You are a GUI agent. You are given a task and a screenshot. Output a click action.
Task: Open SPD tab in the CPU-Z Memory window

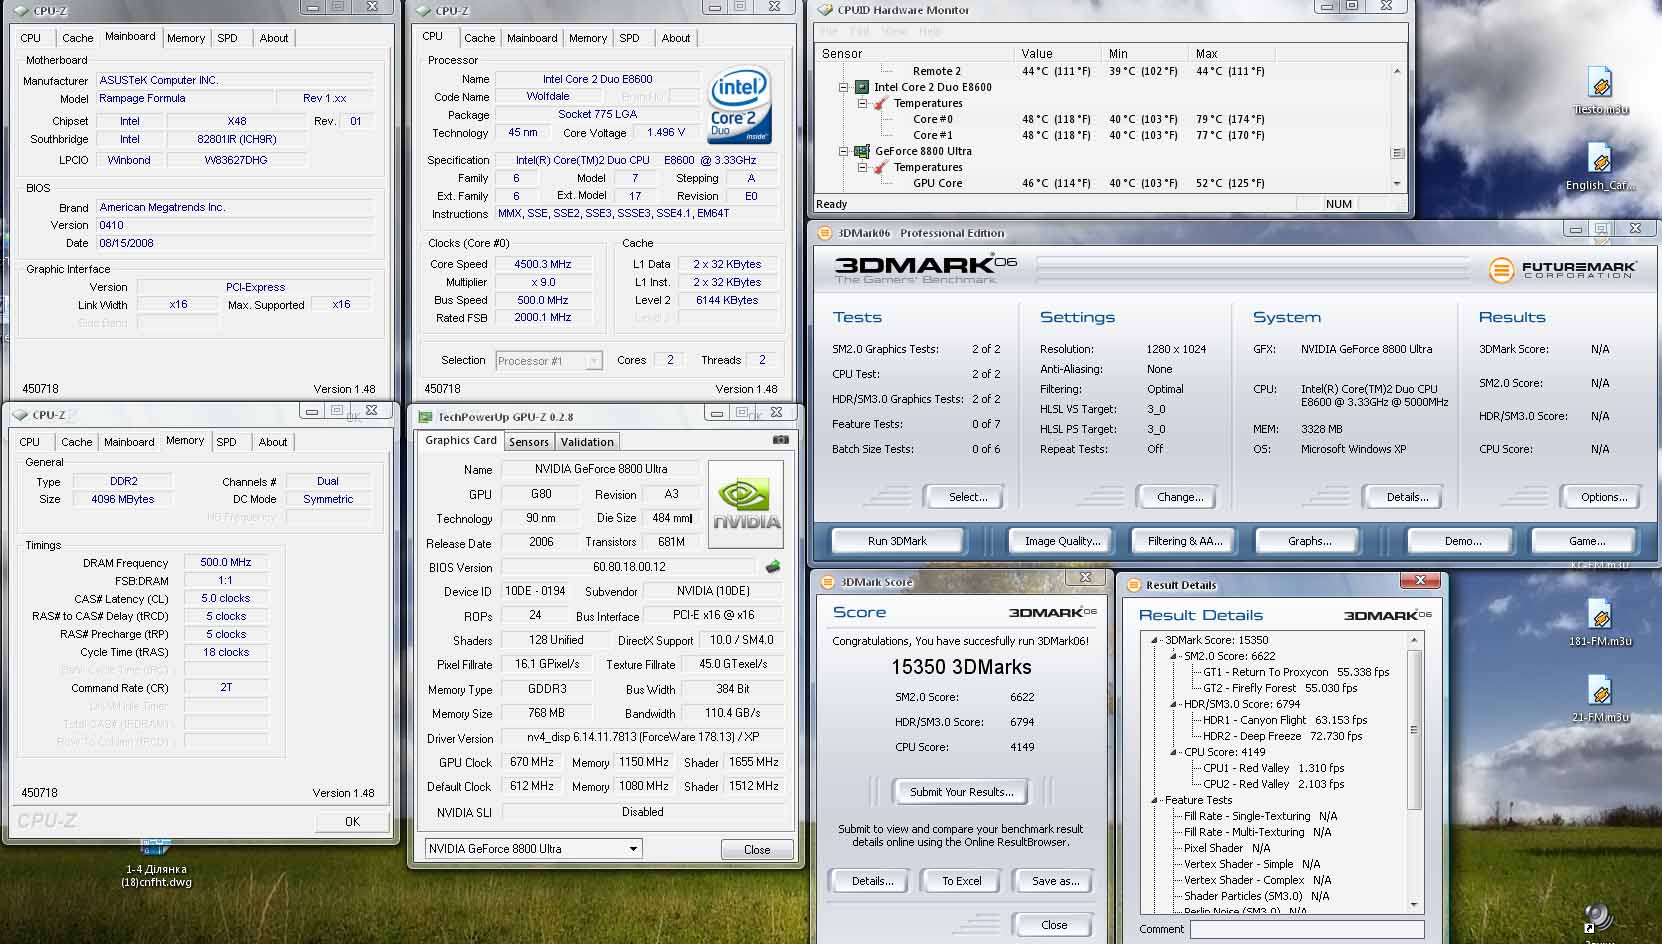[227, 442]
